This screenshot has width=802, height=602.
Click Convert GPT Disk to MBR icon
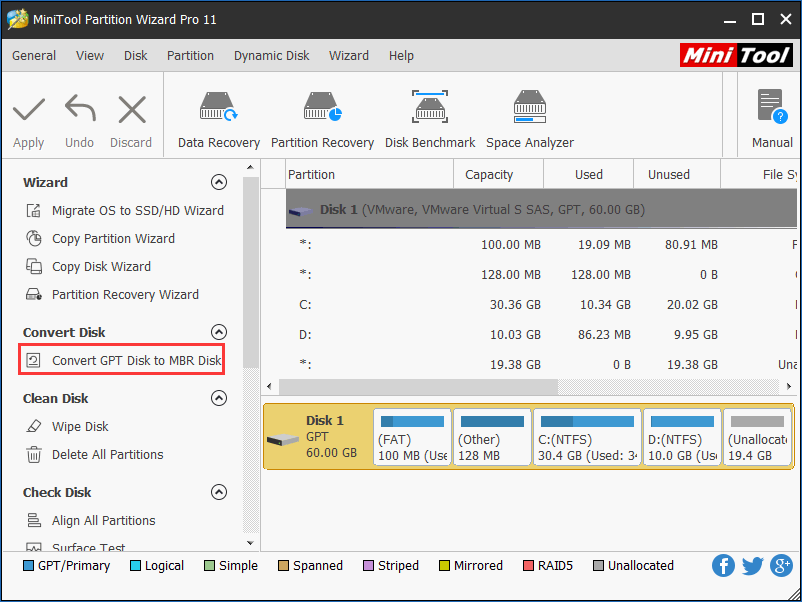click(x=34, y=360)
